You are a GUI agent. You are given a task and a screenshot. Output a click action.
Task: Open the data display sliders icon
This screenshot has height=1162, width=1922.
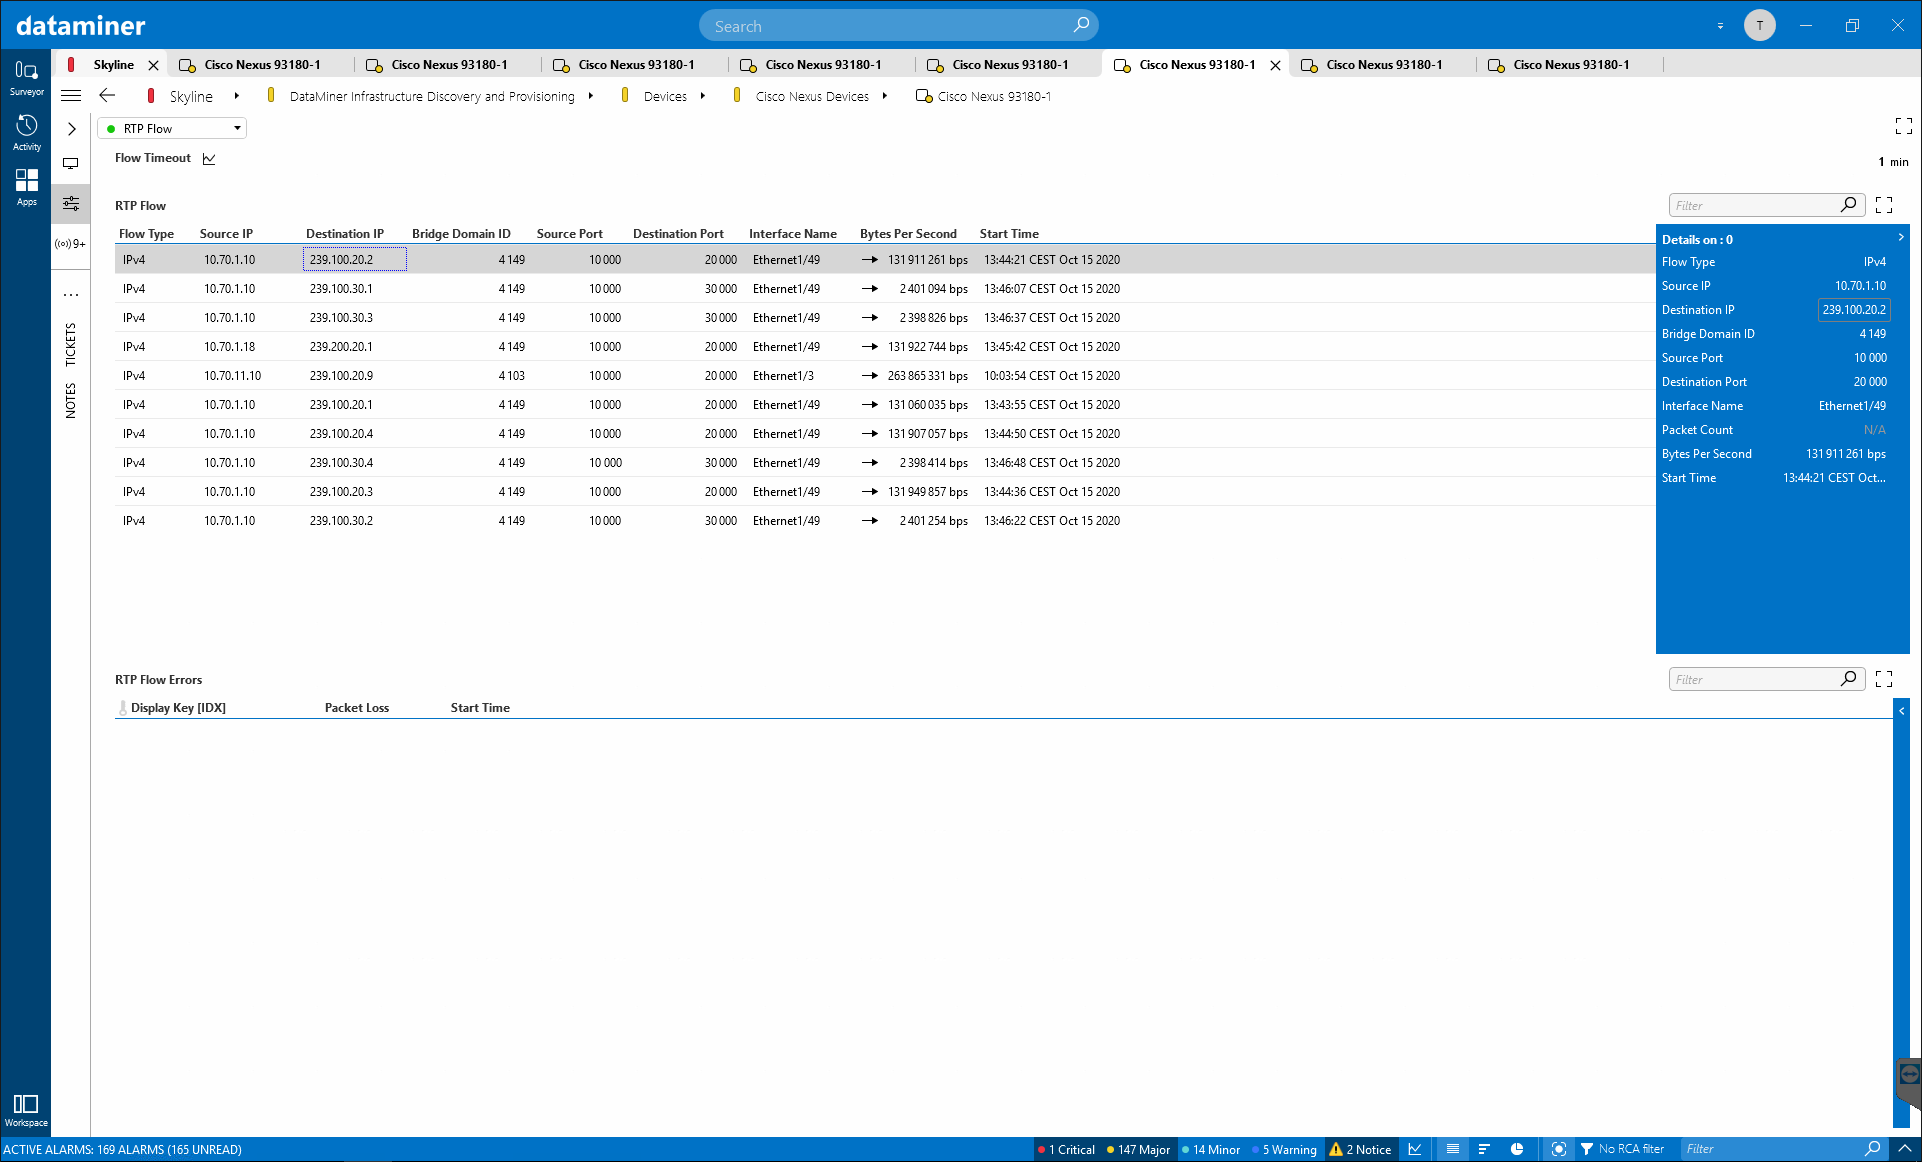coord(71,204)
